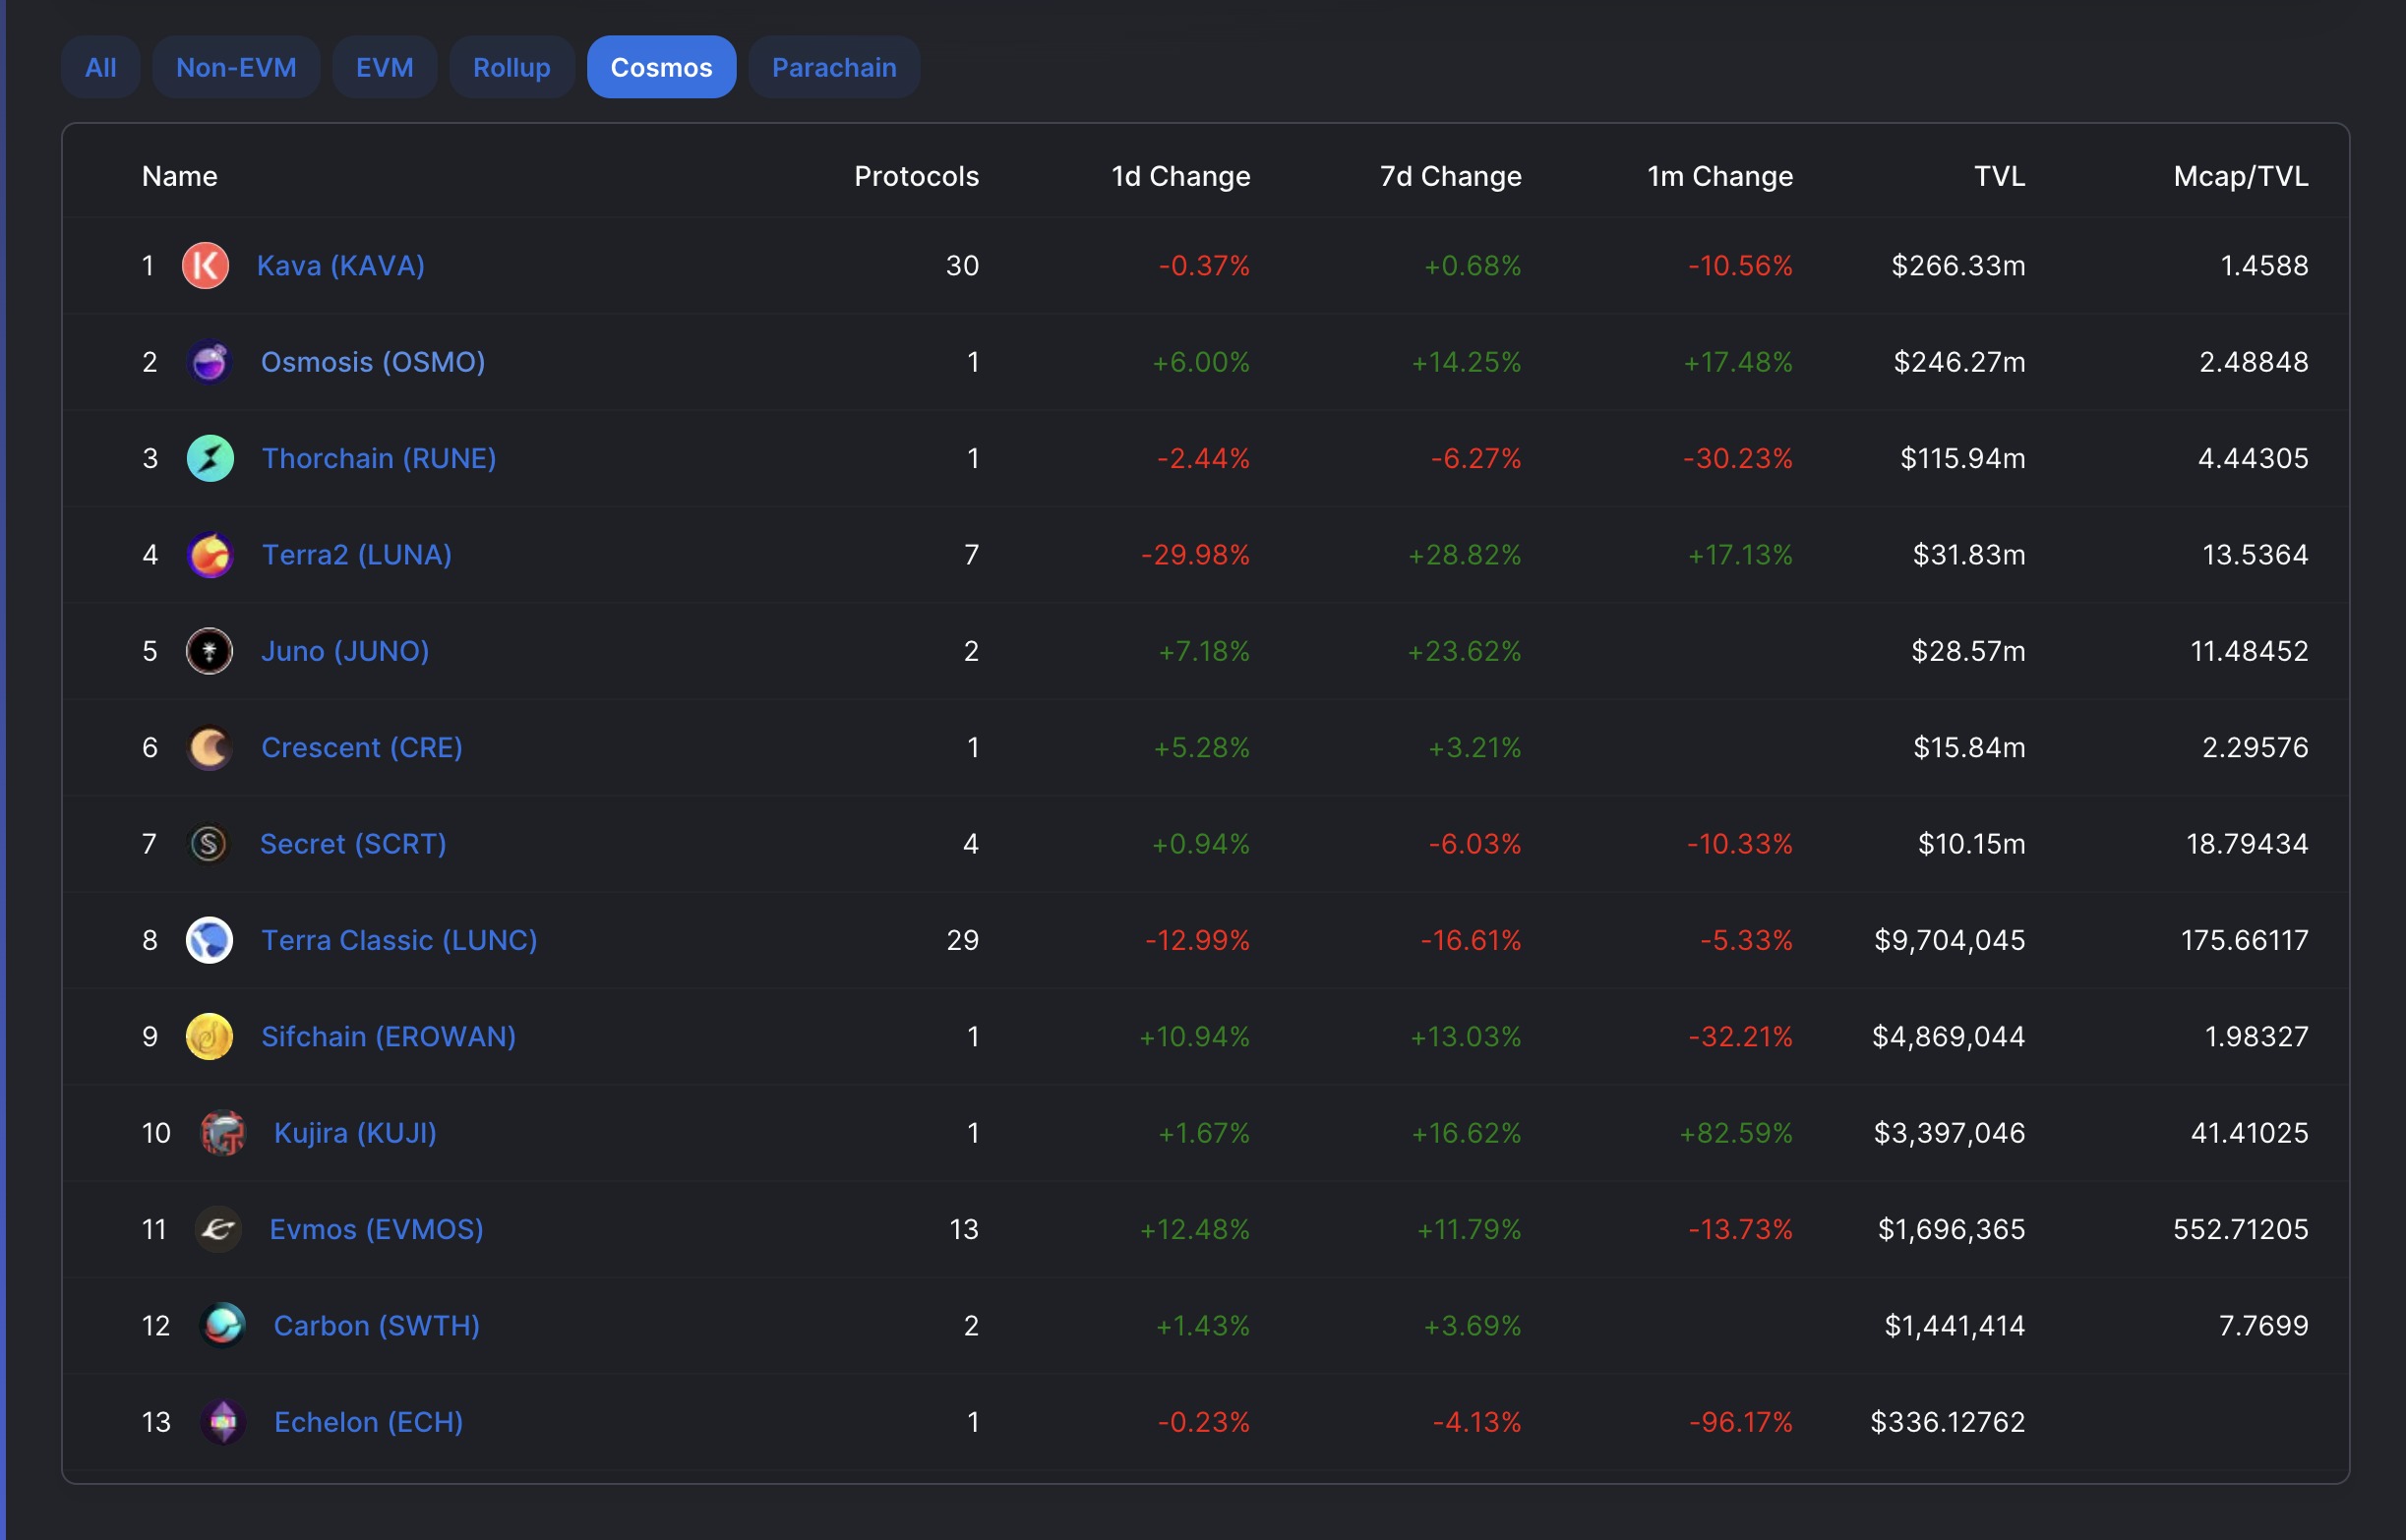Click the Terra Classic blue globe icon
The height and width of the screenshot is (1540, 2406).
209,940
